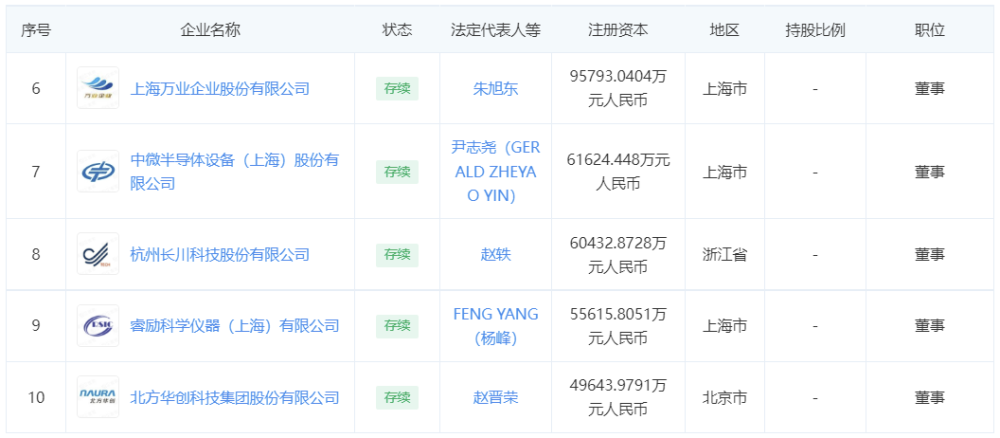Open 北方华创科技集团股份有限公司 link
The width and height of the screenshot is (1000, 438).
(234, 398)
